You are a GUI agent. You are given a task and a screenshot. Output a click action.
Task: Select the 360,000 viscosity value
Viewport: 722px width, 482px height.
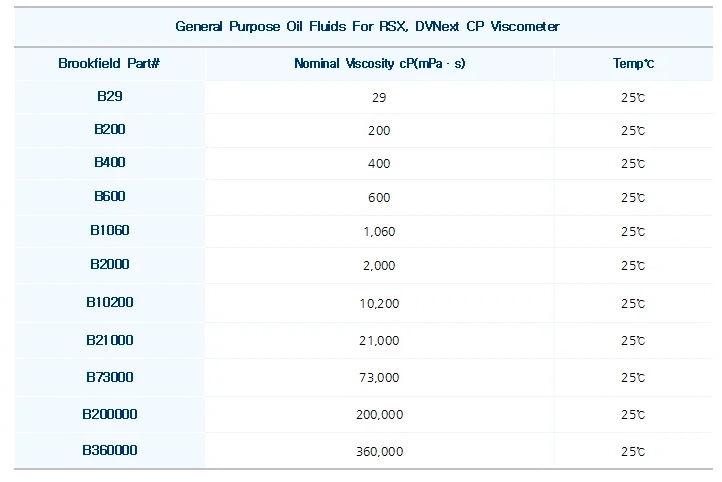(x=379, y=452)
